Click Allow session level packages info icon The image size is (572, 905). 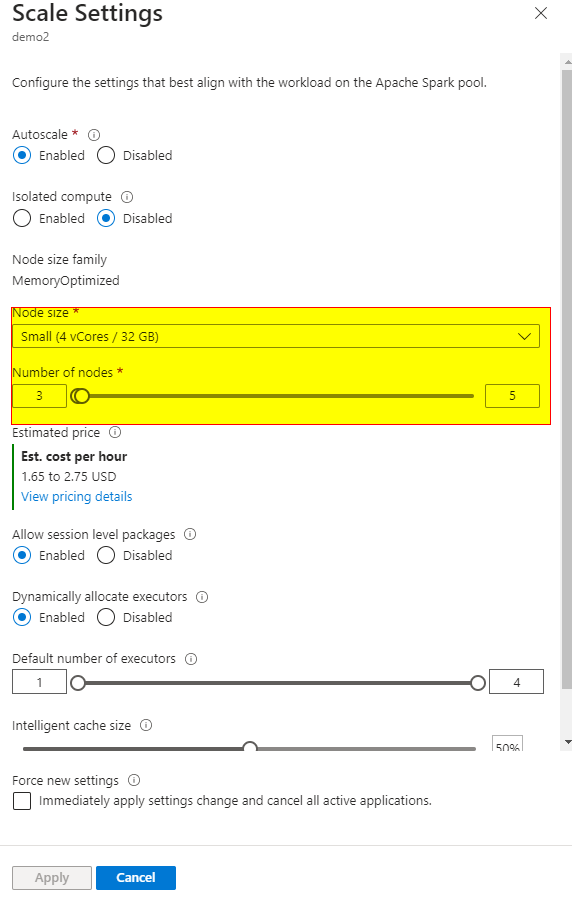(x=190, y=534)
